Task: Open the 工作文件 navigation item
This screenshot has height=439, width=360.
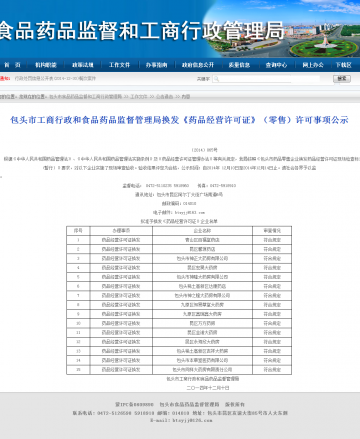Action: [119, 65]
